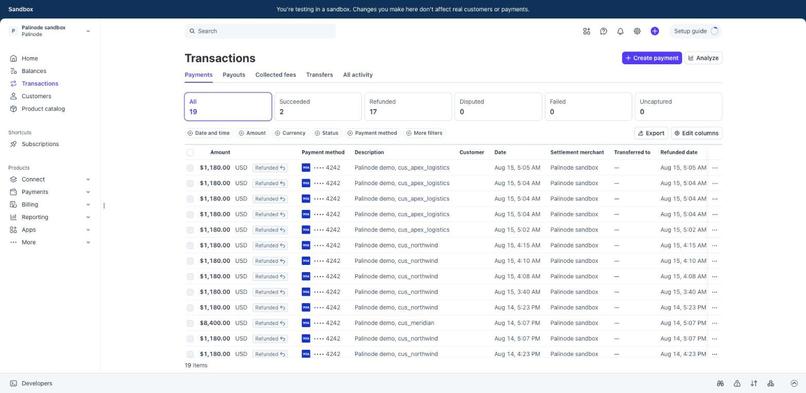806x393 pixels.
Task: Open the more menu for the Aug 15, 3:40 AM row
Action: (x=715, y=292)
